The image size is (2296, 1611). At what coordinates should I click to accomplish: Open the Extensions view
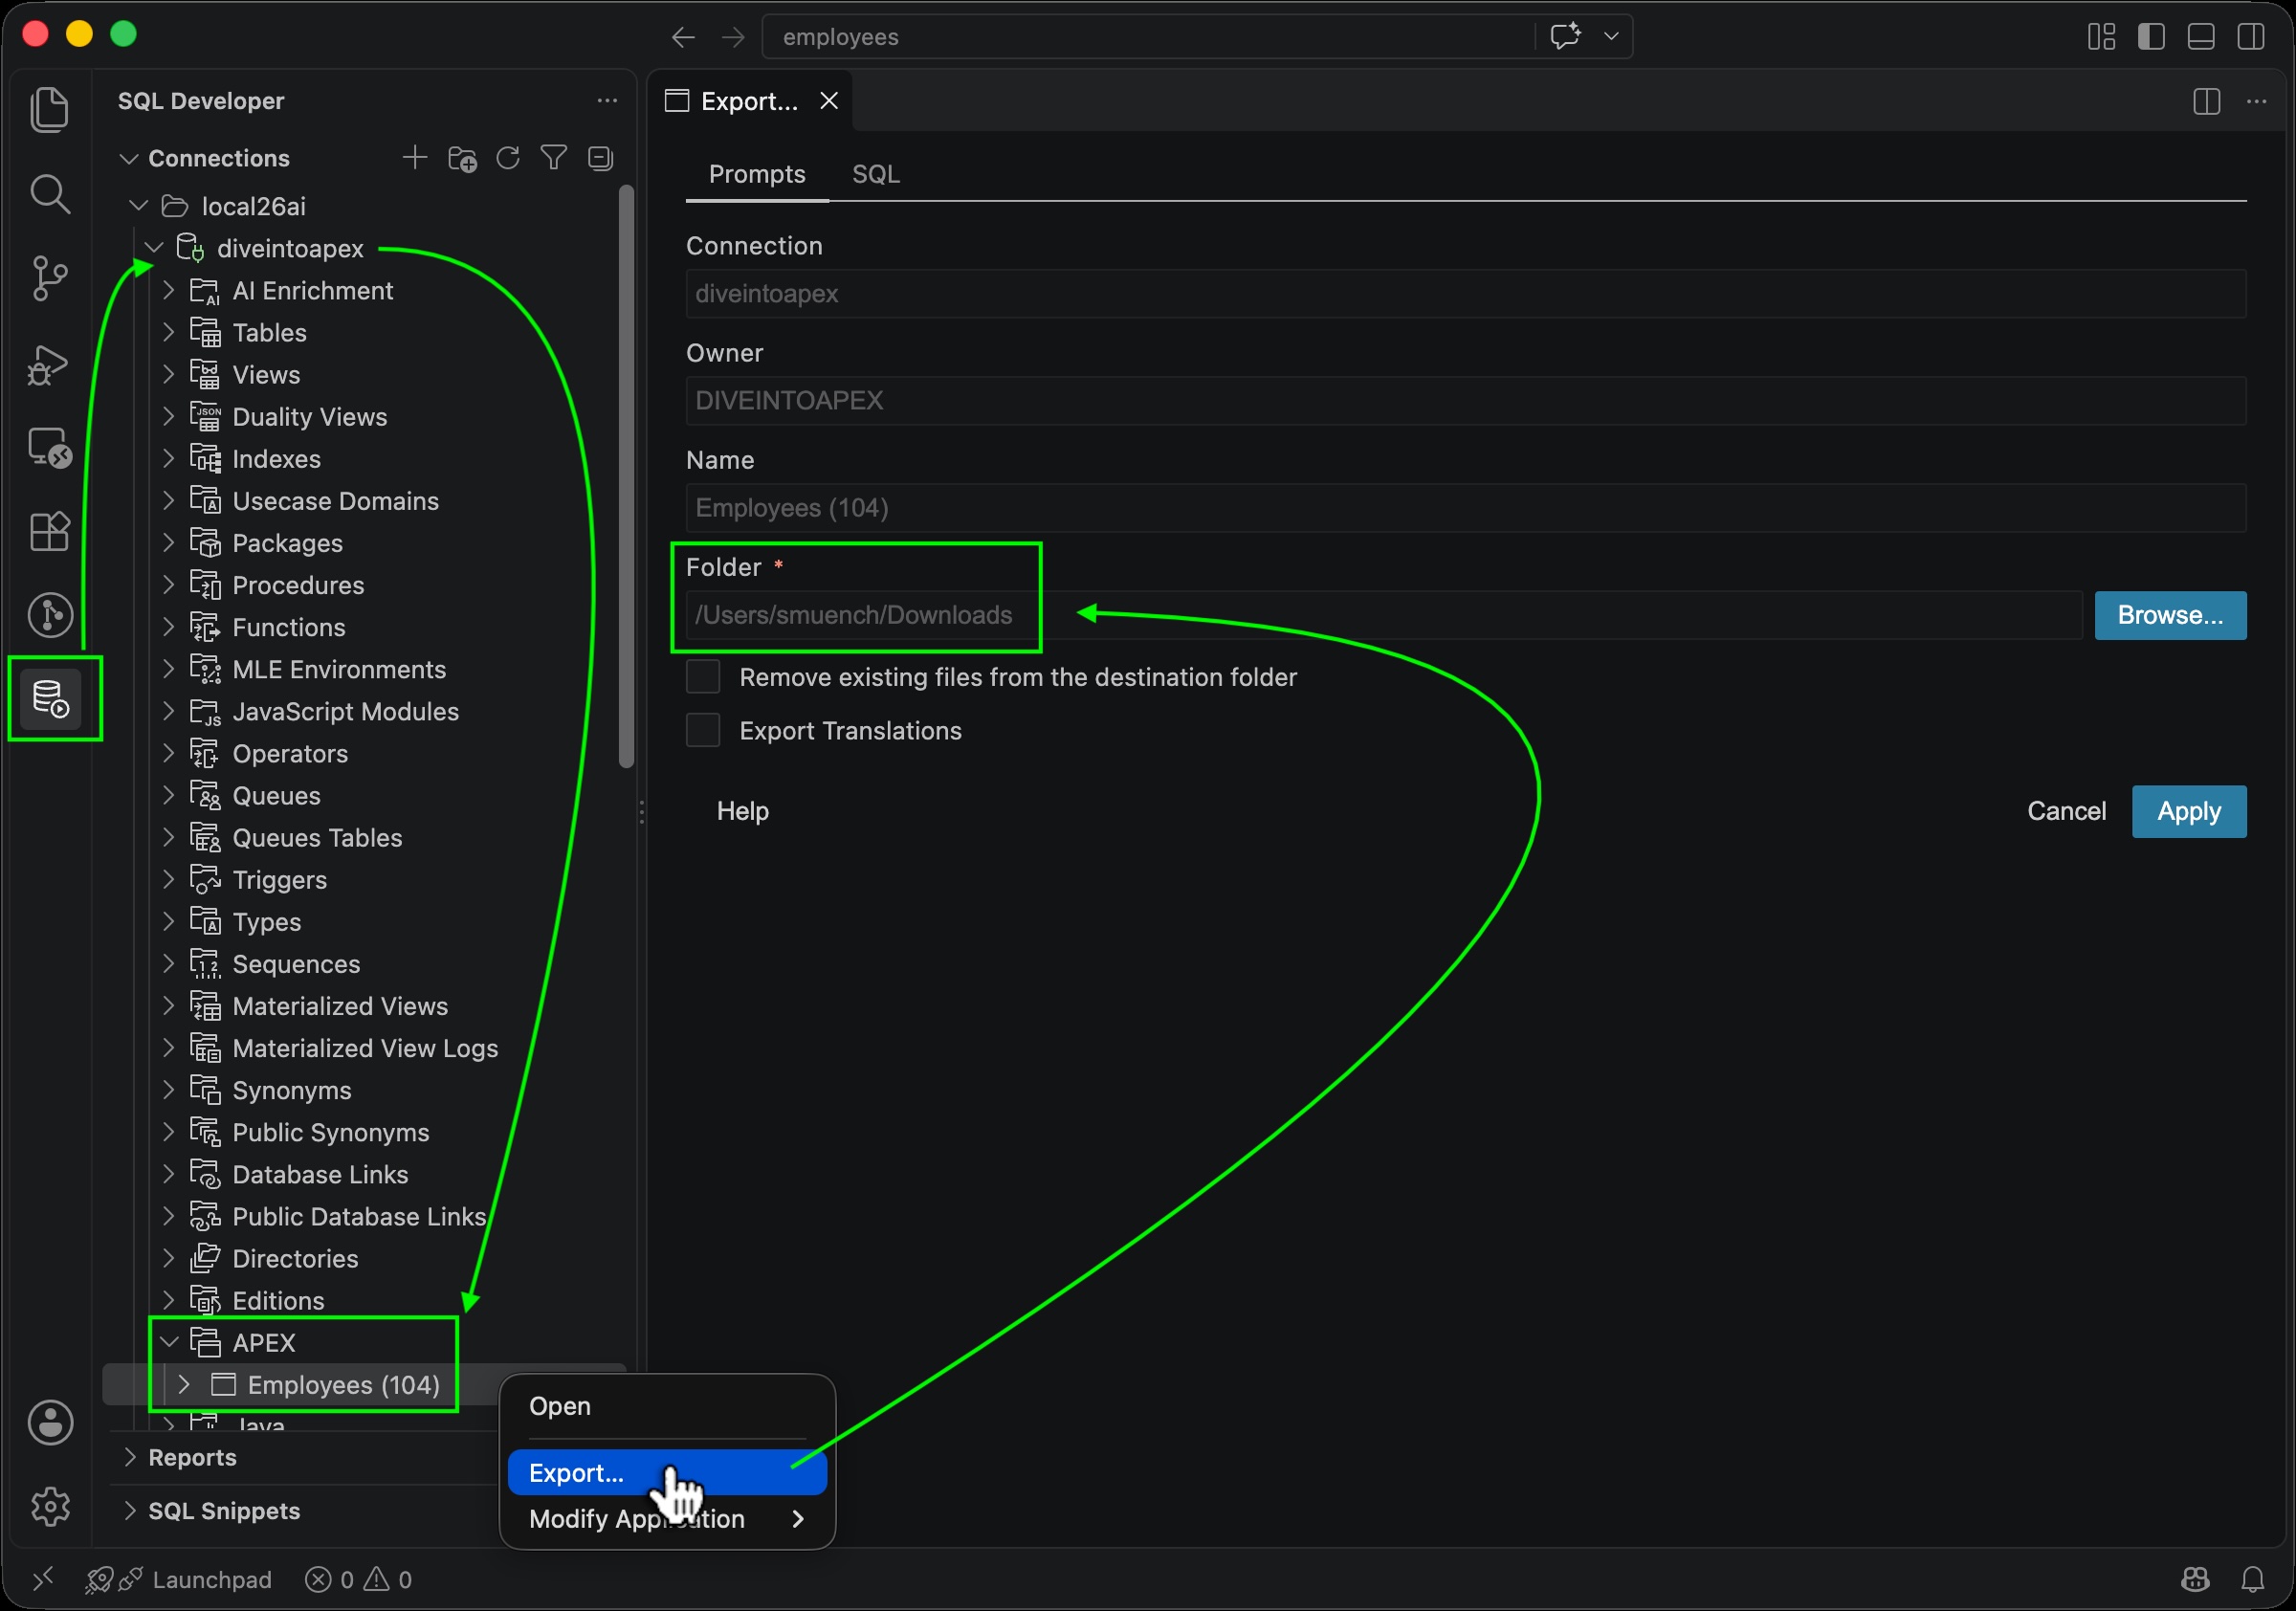pos(50,531)
